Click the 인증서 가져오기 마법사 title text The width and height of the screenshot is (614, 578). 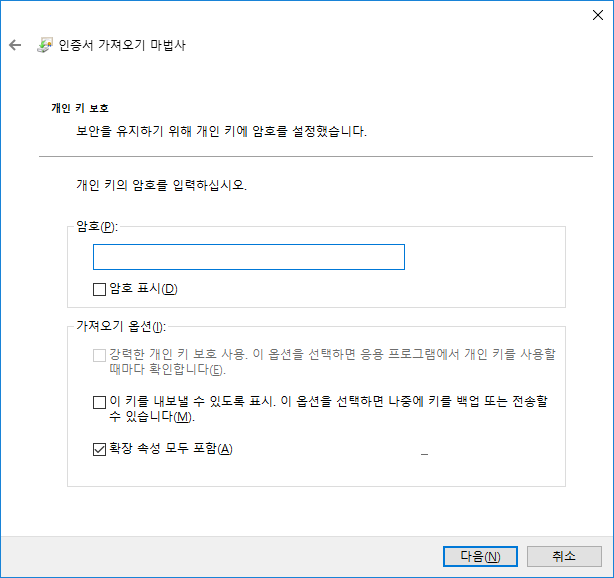[122, 45]
